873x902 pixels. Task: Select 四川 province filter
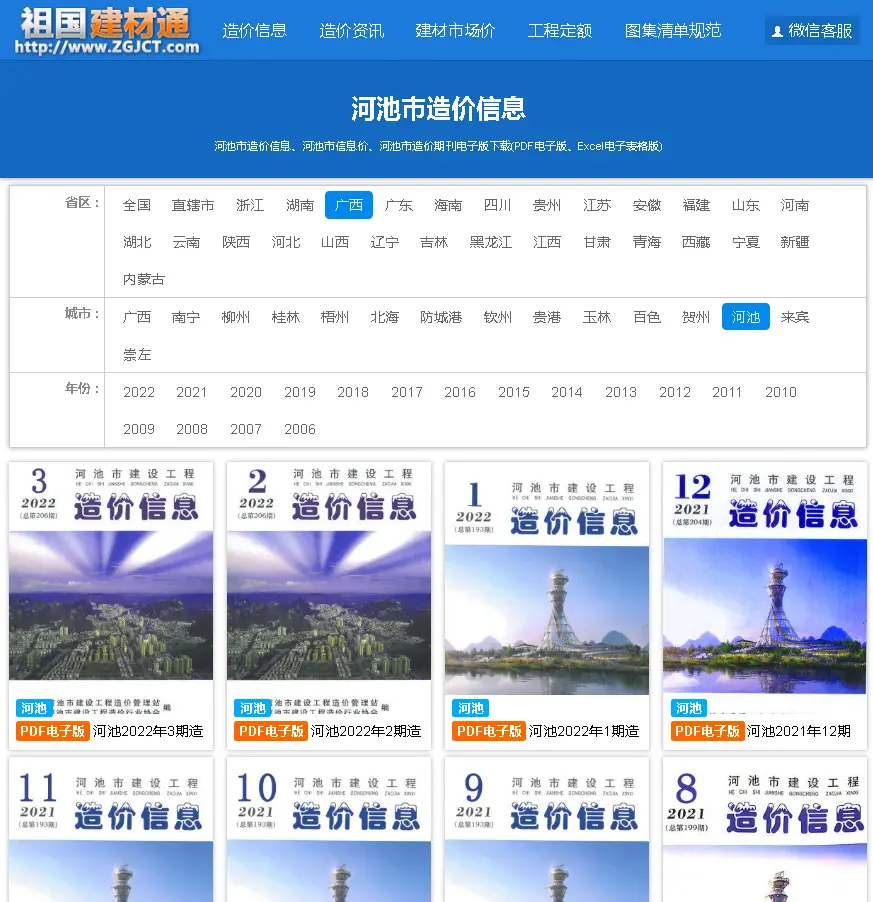point(497,205)
